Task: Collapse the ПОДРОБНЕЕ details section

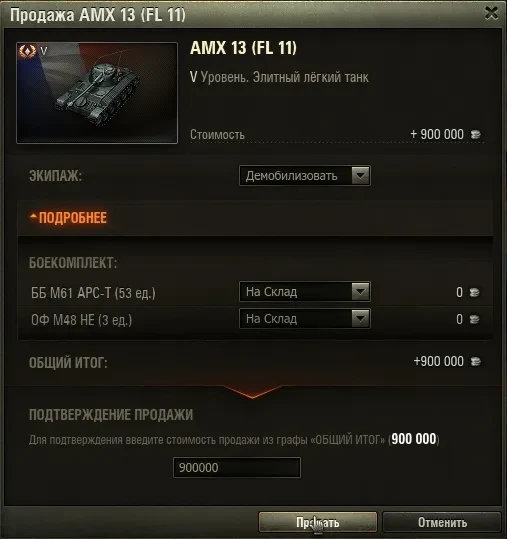Action: tap(68, 218)
